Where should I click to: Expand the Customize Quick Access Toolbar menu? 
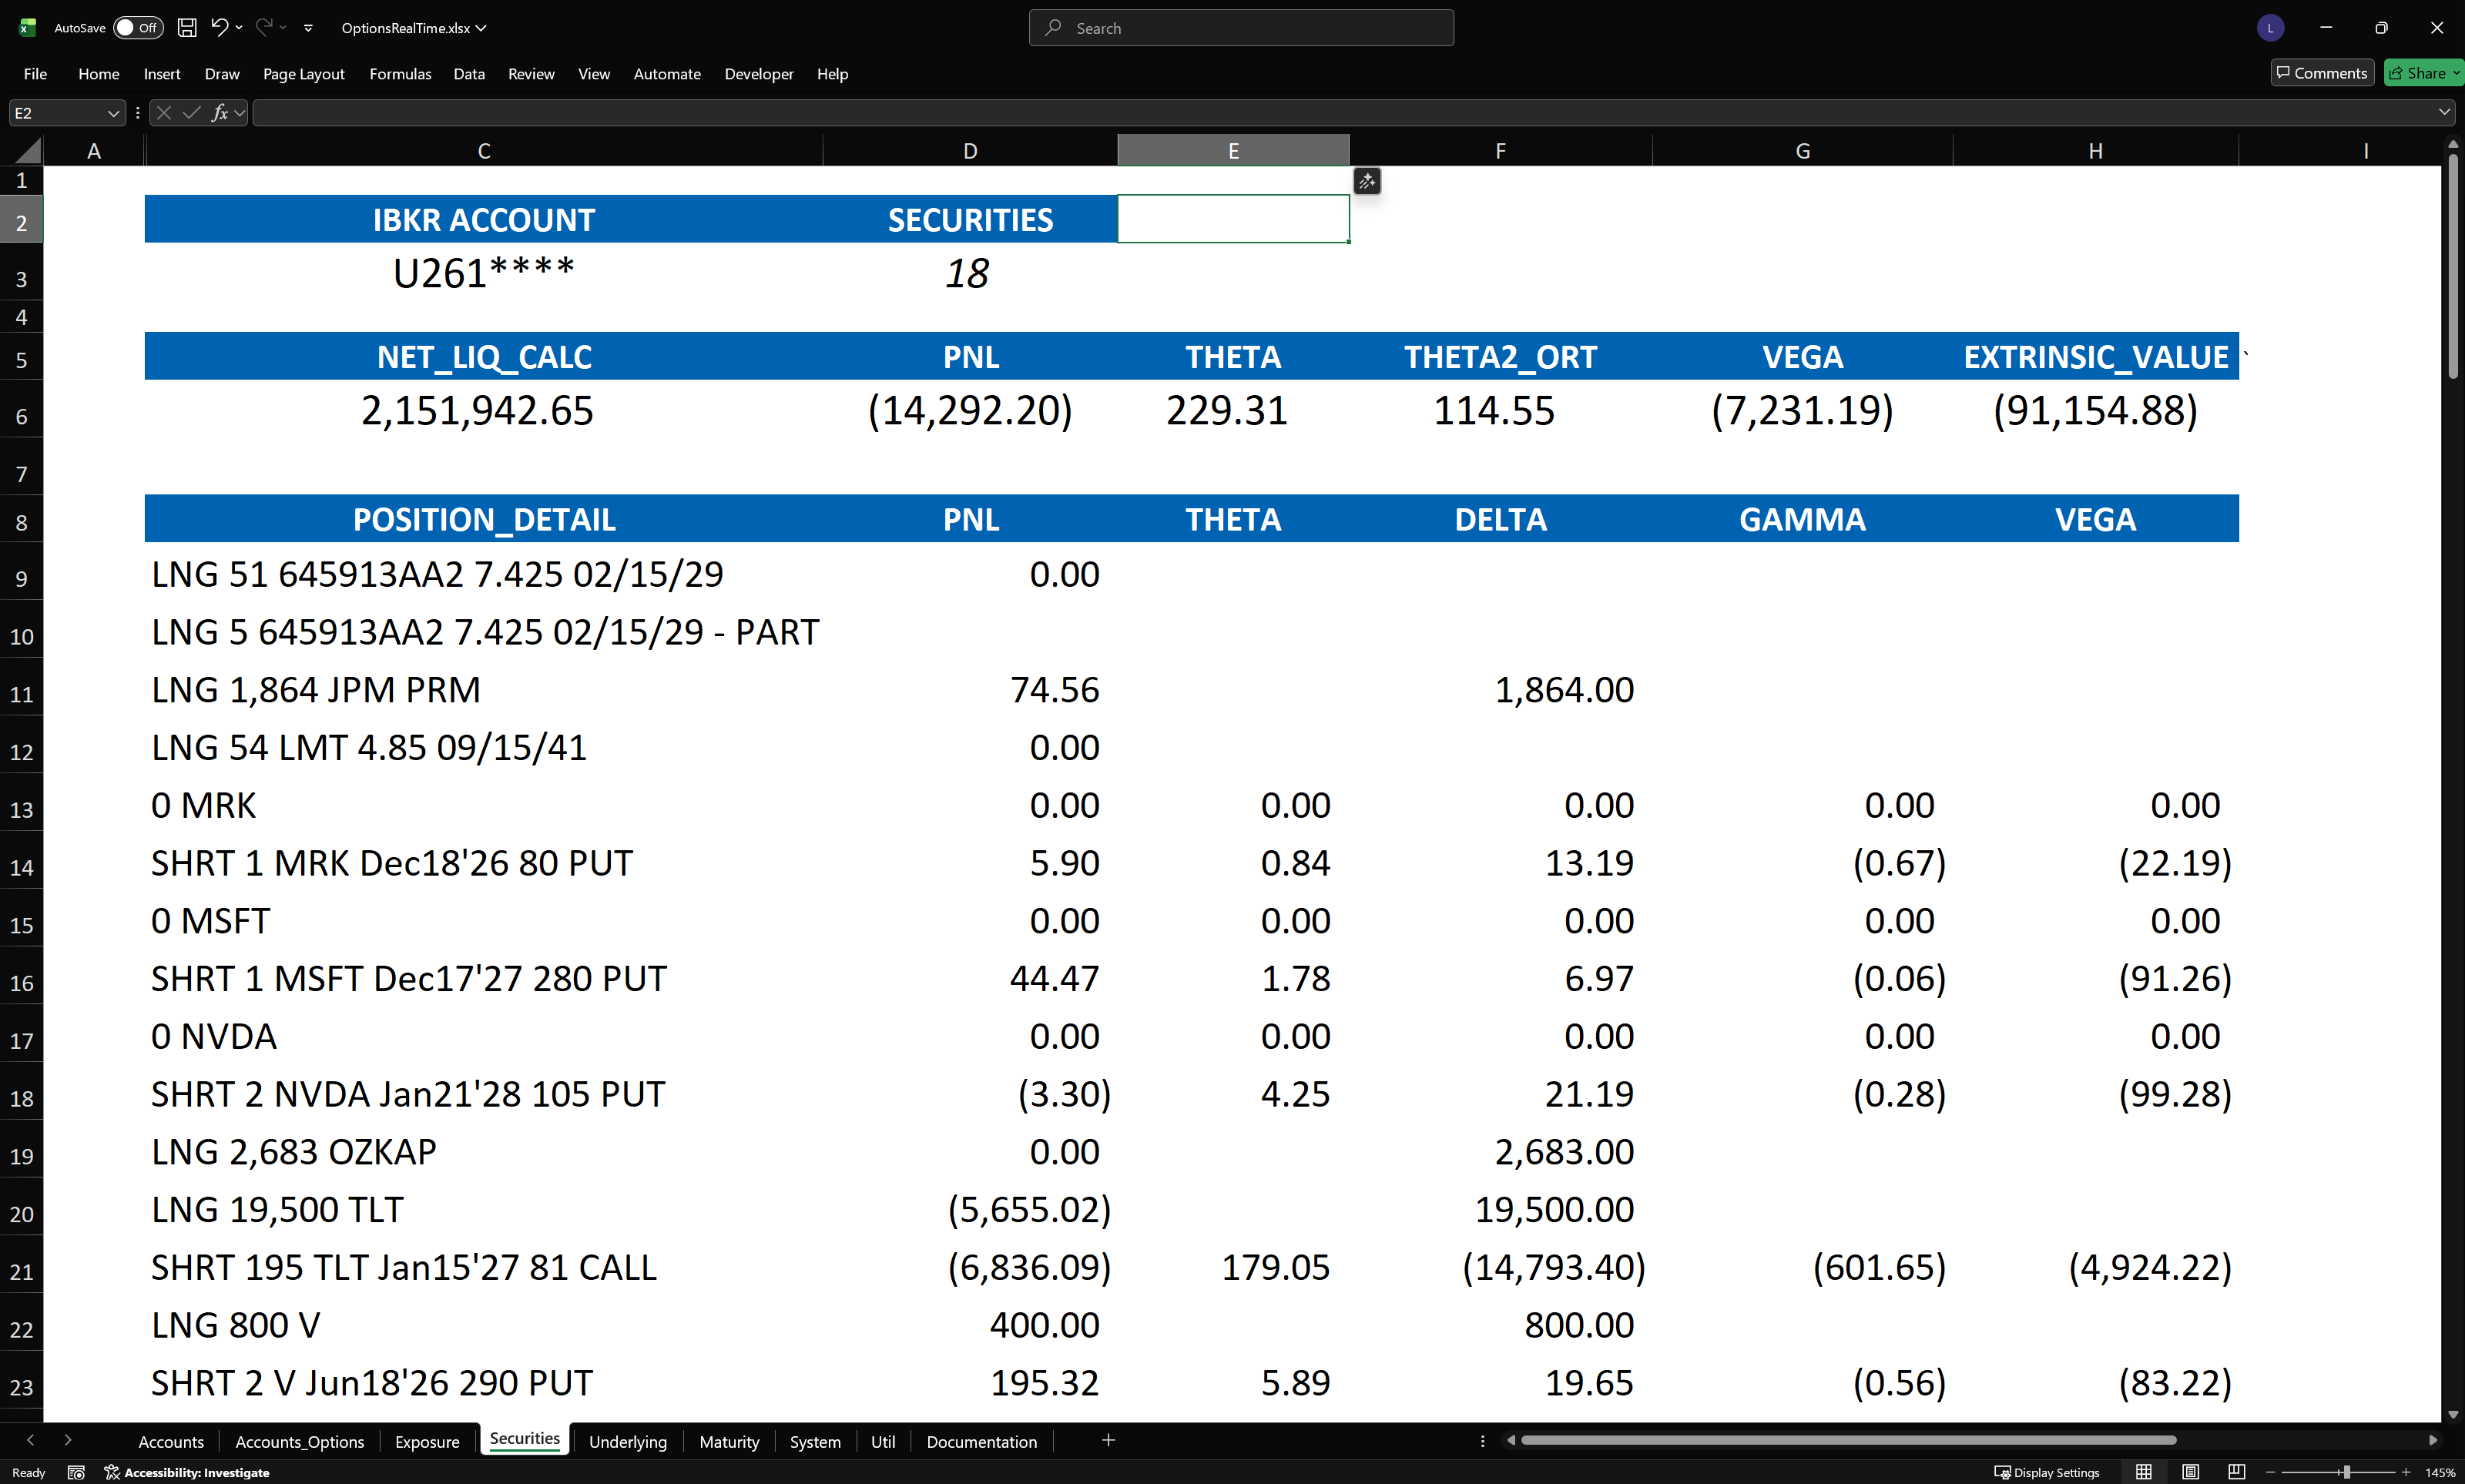tap(308, 28)
